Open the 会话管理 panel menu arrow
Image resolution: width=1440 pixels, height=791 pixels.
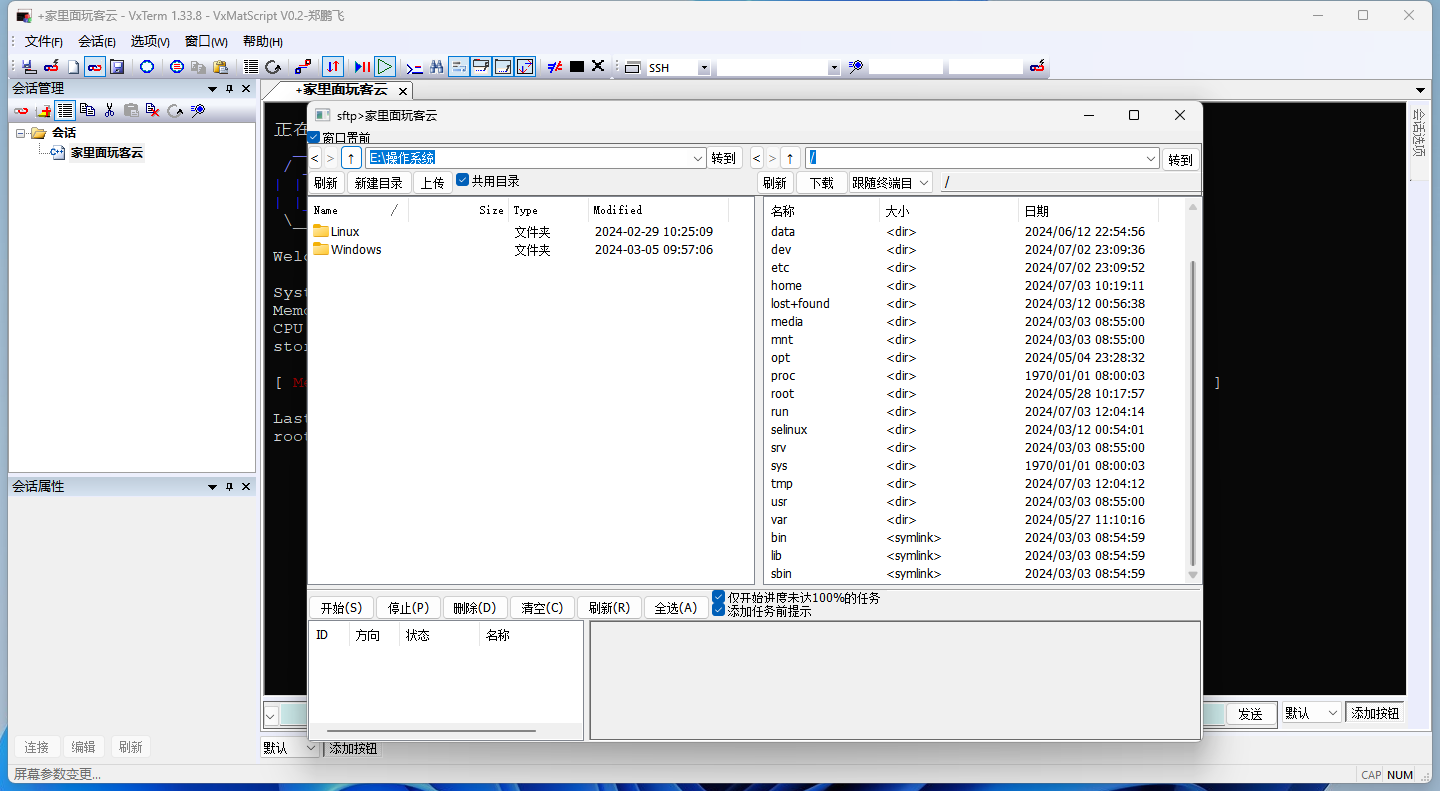212,89
